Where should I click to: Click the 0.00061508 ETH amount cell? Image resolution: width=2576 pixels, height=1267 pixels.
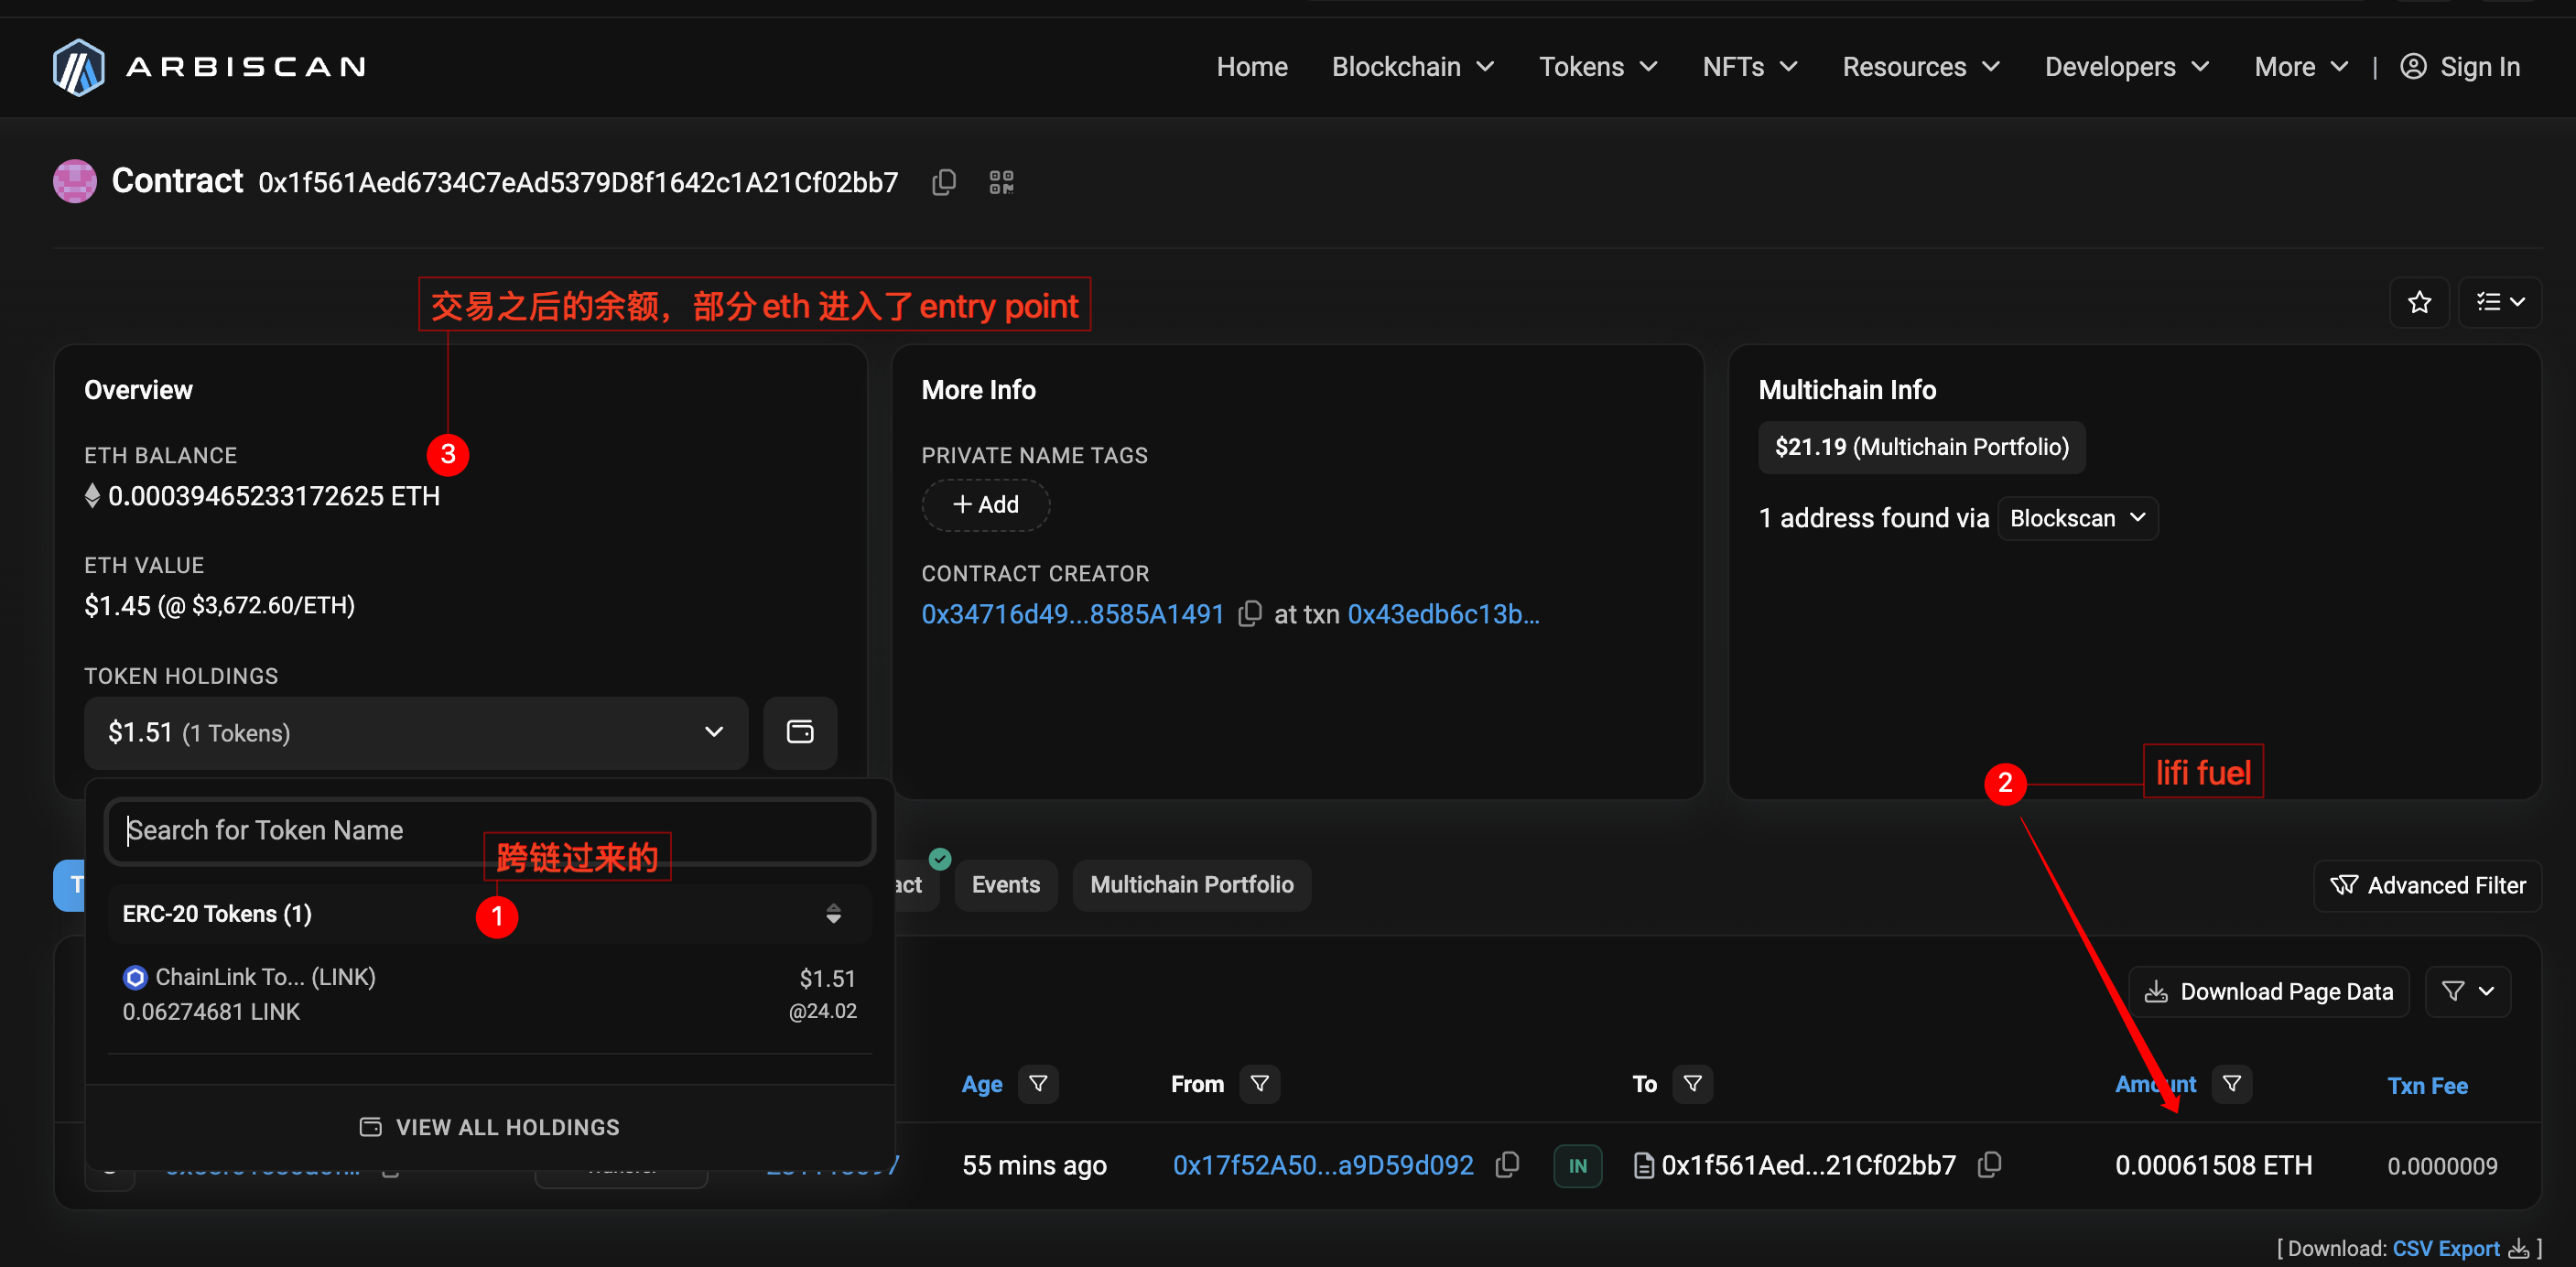(2213, 1165)
